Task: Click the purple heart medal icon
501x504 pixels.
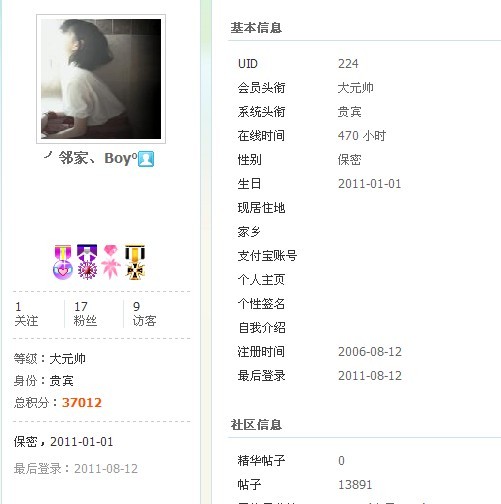Action: pos(63,262)
